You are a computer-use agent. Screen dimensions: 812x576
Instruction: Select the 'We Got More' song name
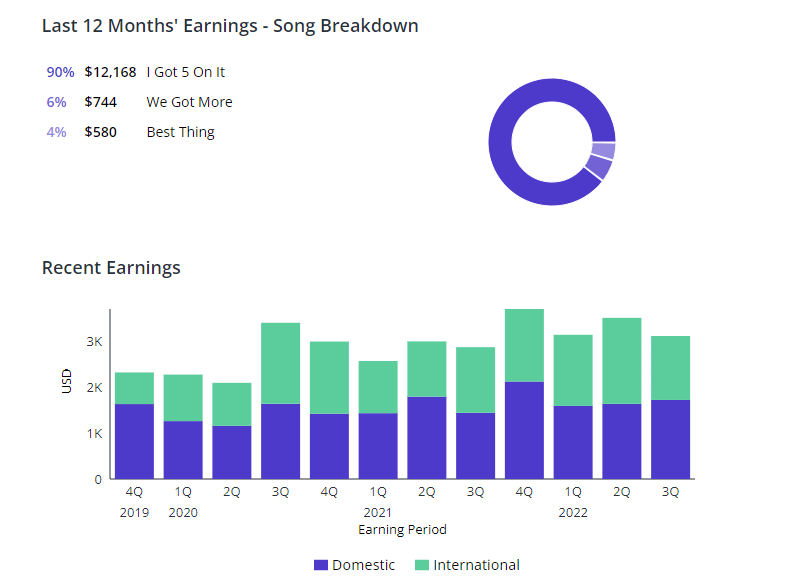tap(190, 102)
